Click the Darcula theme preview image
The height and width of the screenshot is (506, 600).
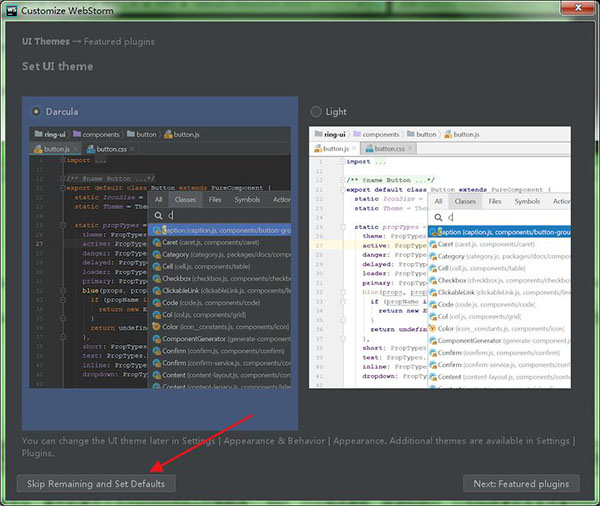pos(160,257)
